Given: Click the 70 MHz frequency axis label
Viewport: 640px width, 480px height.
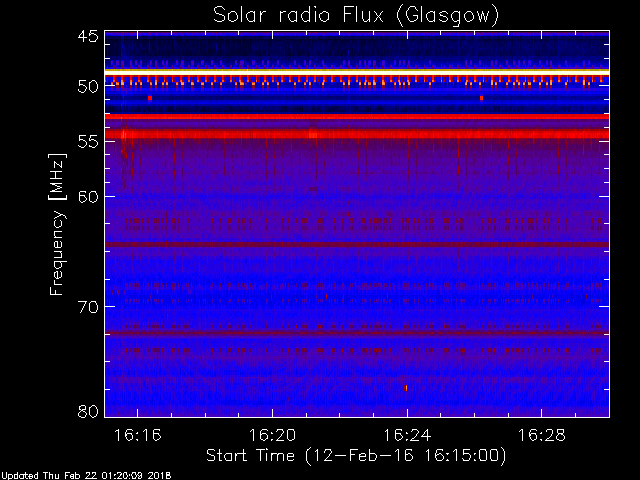Looking at the screenshot, I should click(x=88, y=307).
